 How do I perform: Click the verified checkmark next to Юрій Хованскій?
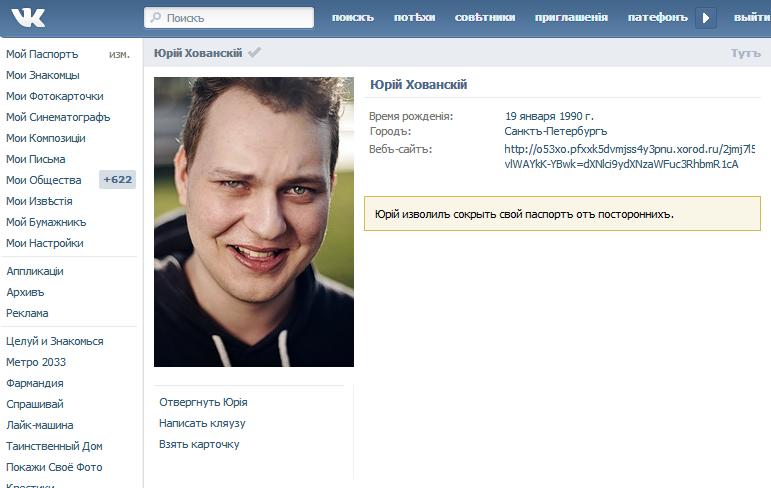255,52
